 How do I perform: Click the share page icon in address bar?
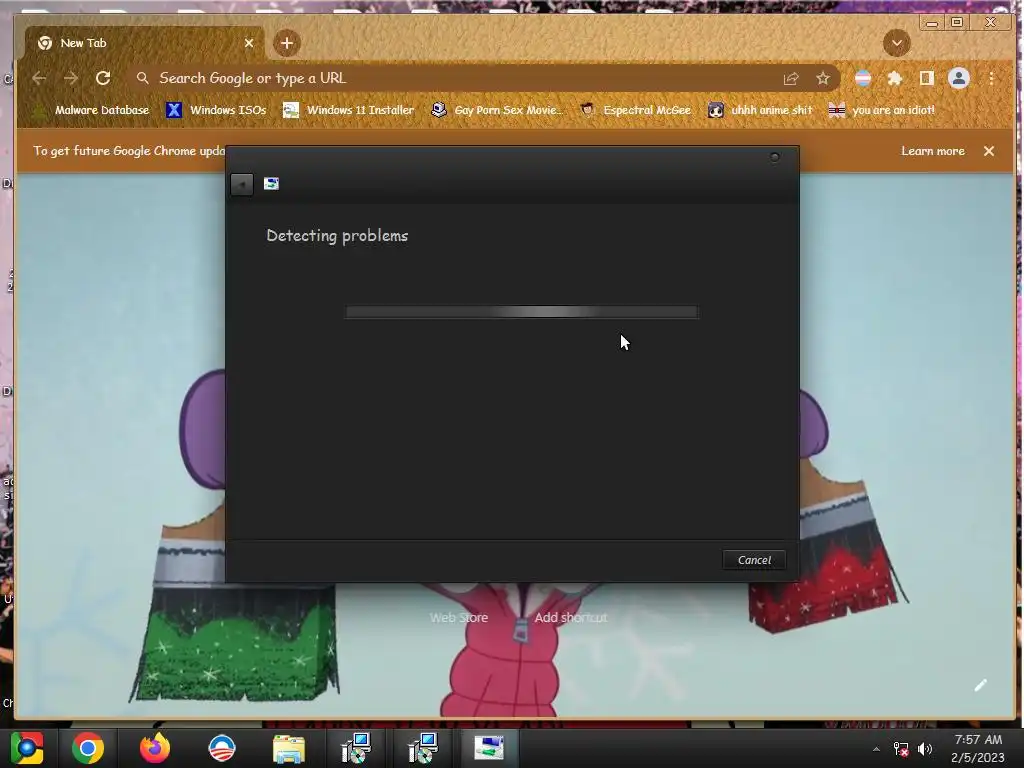(x=791, y=78)
